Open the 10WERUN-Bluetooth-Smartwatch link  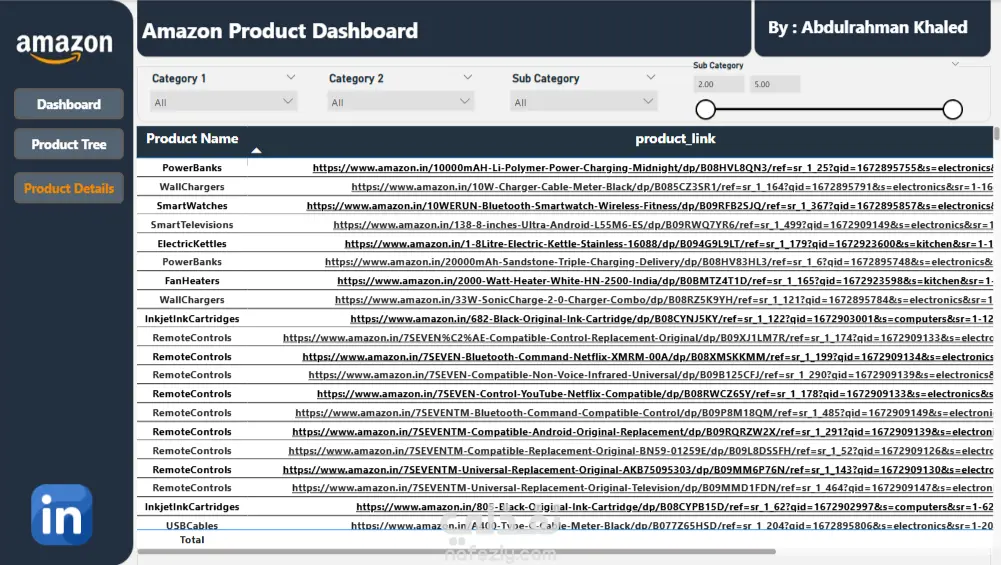coord(650,206)
